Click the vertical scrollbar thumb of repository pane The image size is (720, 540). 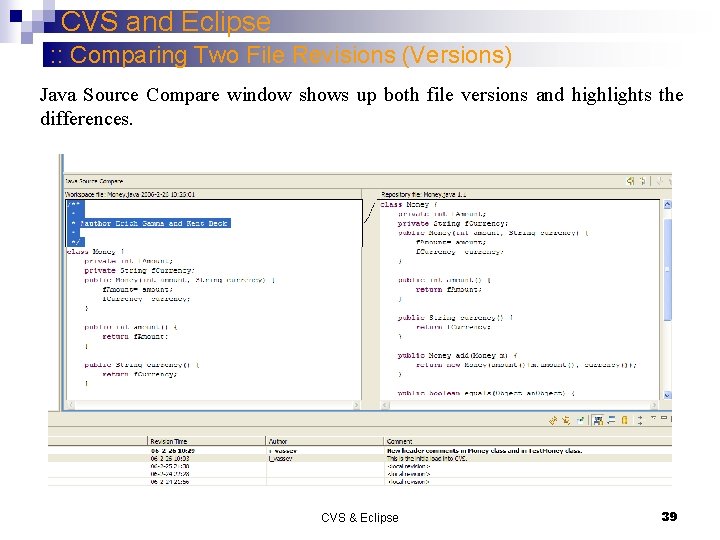pos(668,269)
